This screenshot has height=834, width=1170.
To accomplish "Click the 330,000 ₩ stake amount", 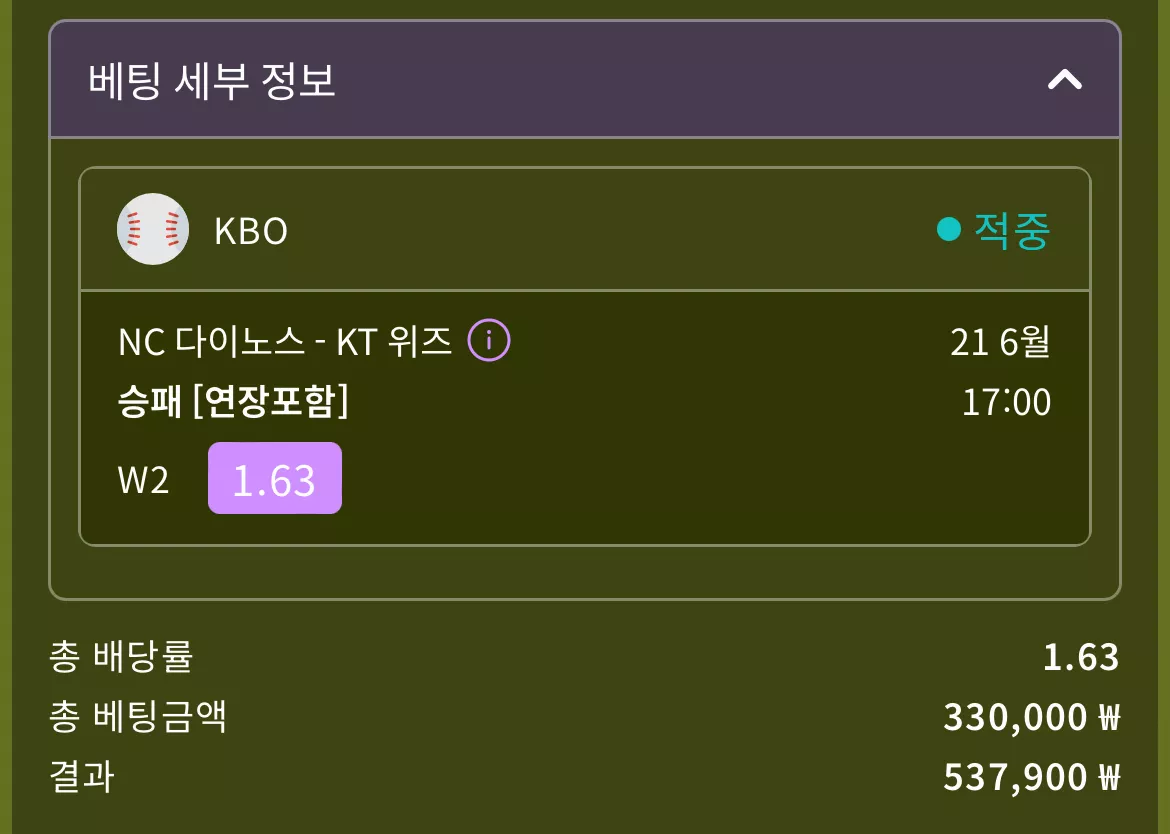I will coord(1032,718).
